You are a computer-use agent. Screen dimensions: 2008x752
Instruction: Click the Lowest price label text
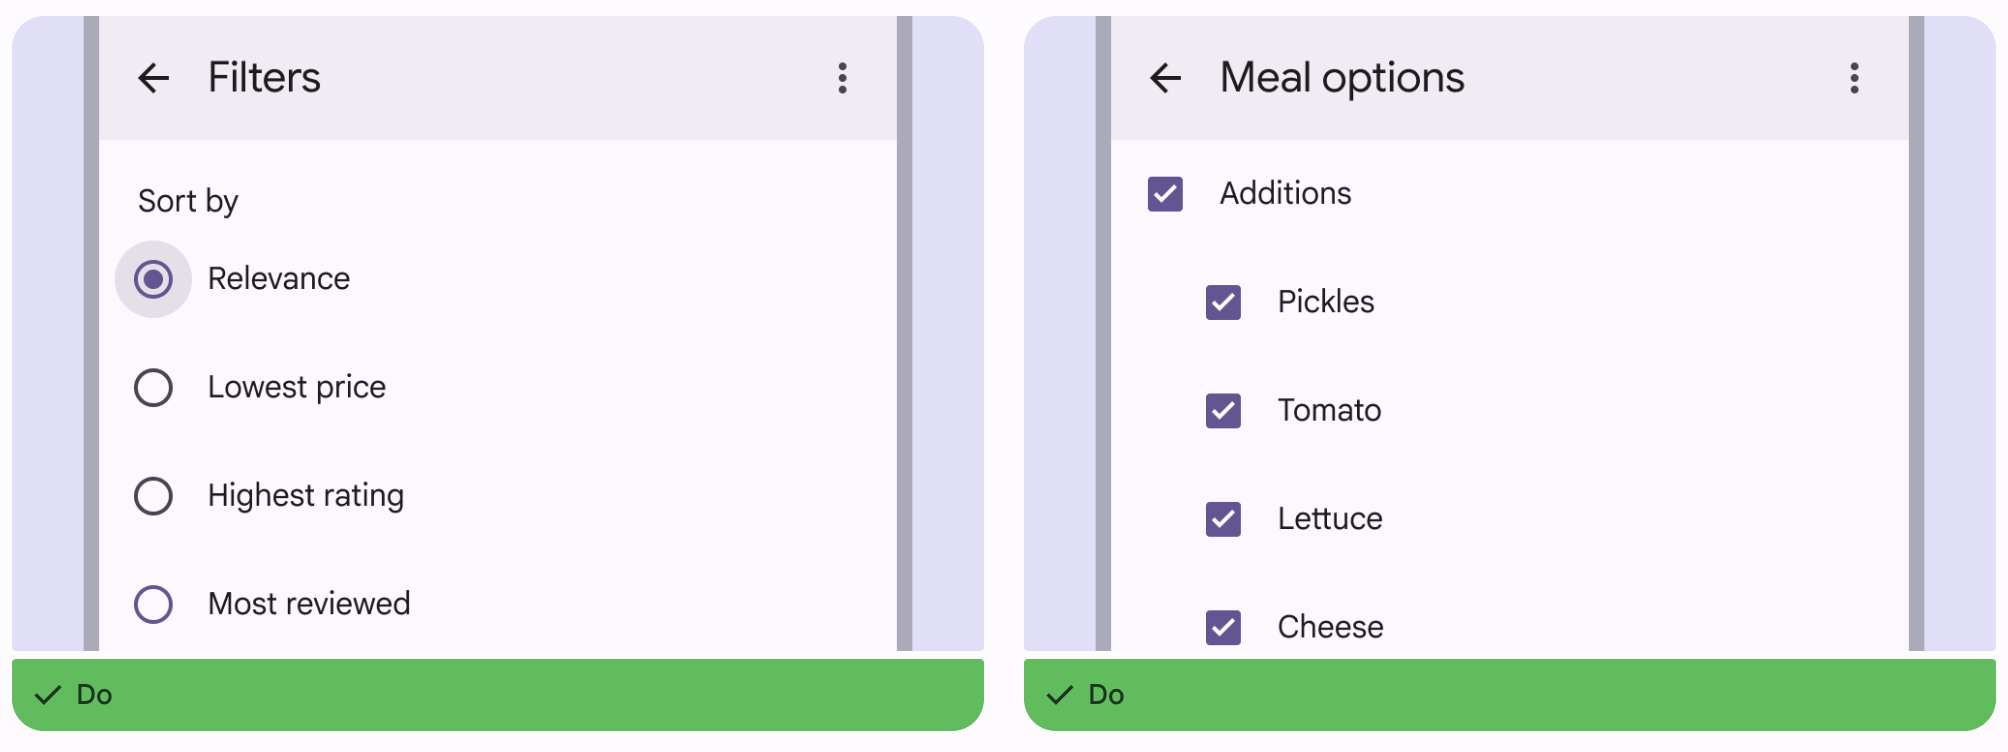point(297,387)
